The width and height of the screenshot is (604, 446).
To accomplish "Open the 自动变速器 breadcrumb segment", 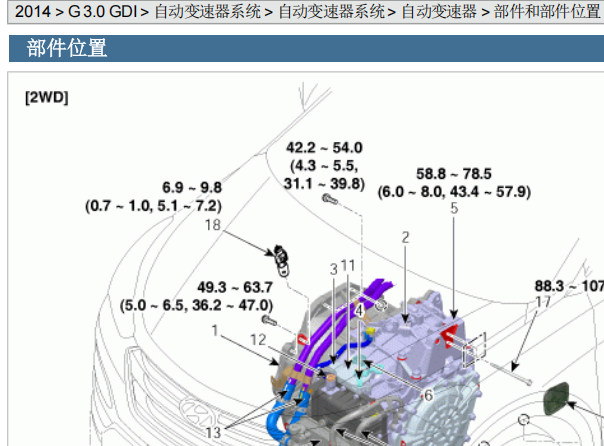I will click(x=438, y=12).
